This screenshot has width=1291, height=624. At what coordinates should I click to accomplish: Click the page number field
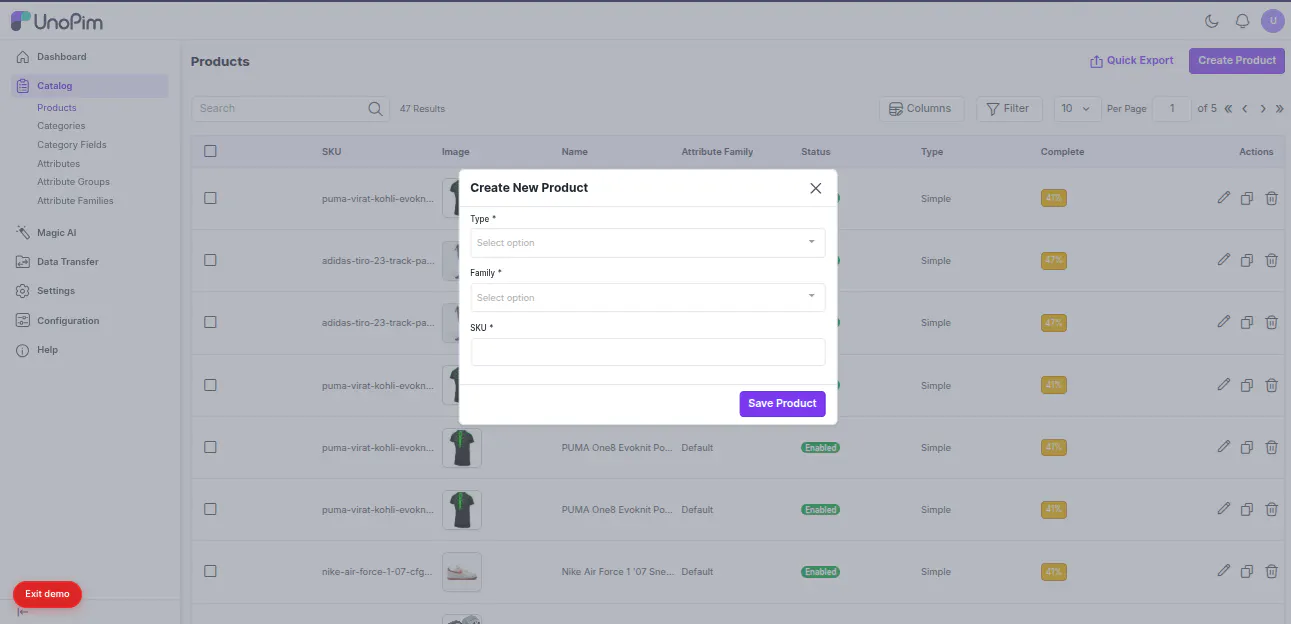tap(1172, 108)
